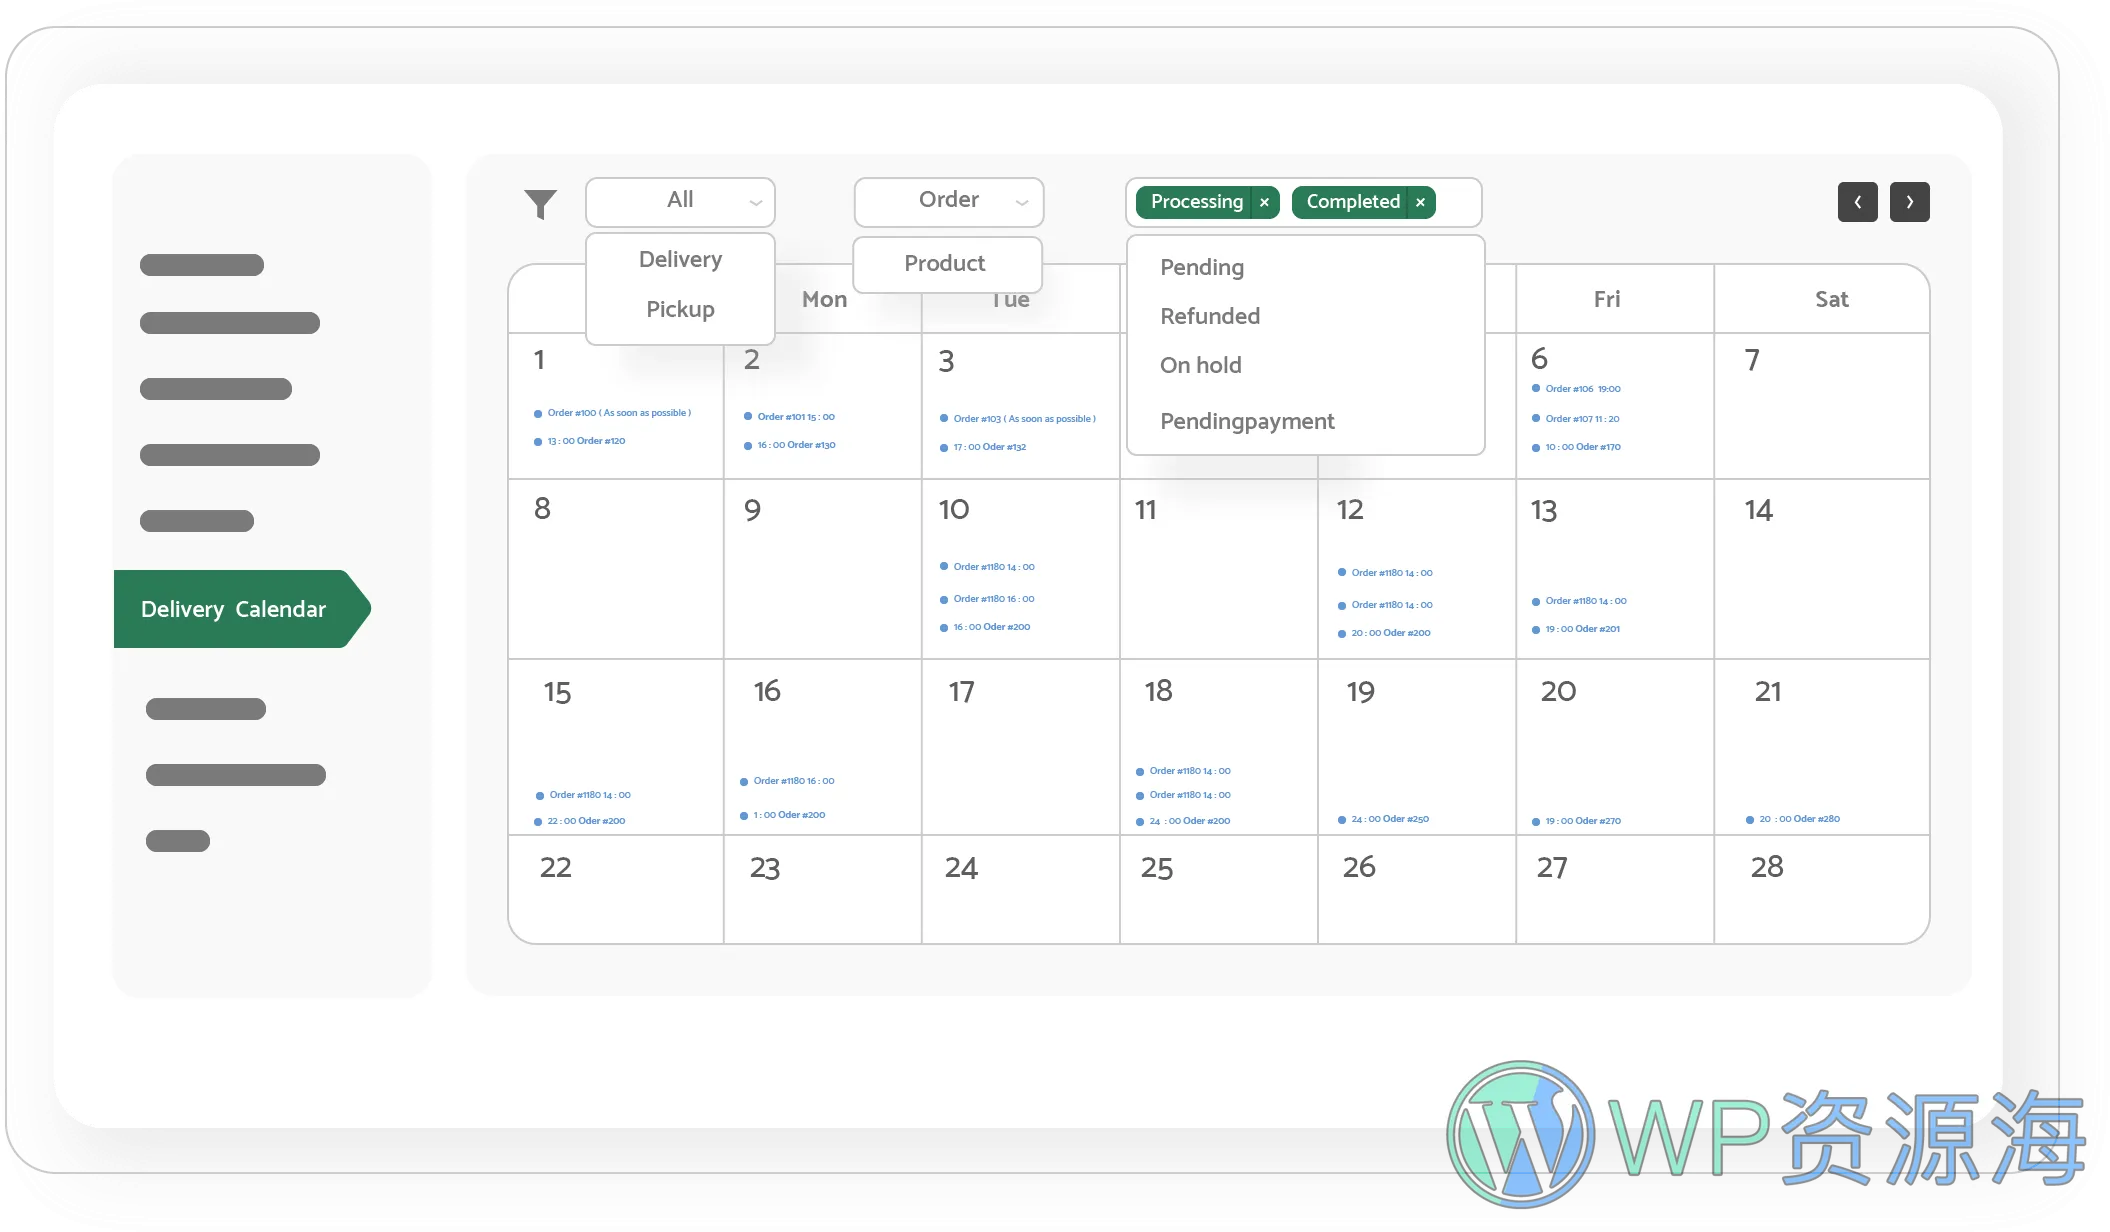This screenshot has width=2110, height=1232.
Task: Select Refunded from status list
Action: 1208,315
